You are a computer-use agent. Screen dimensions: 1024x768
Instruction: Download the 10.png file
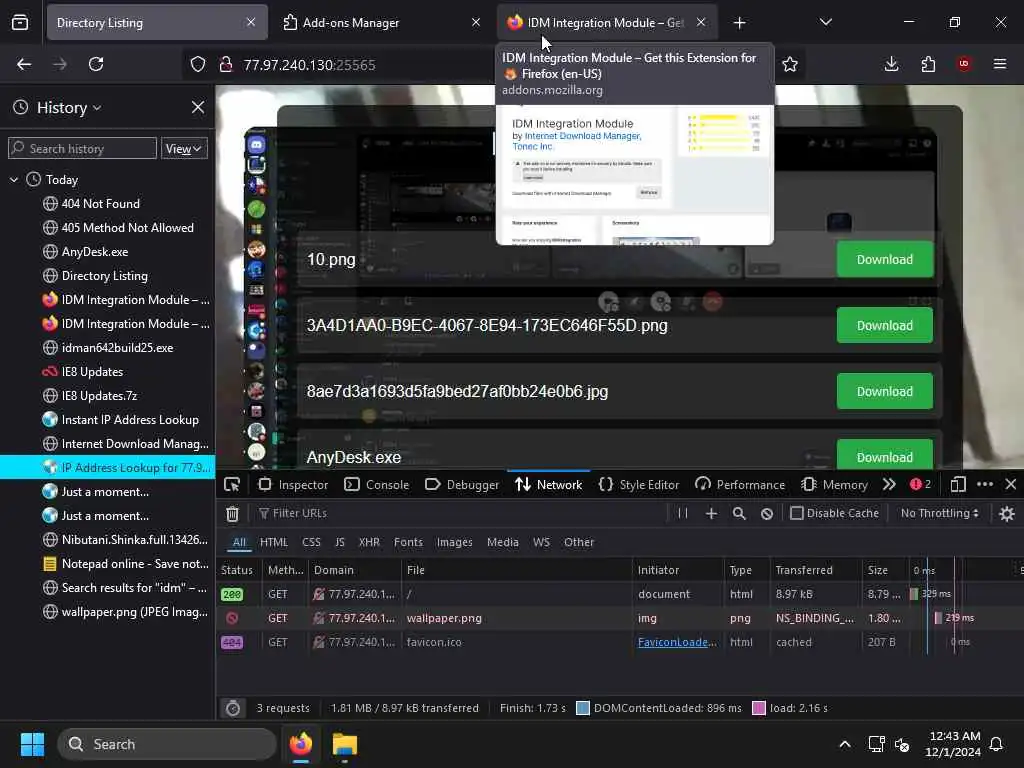885,259
